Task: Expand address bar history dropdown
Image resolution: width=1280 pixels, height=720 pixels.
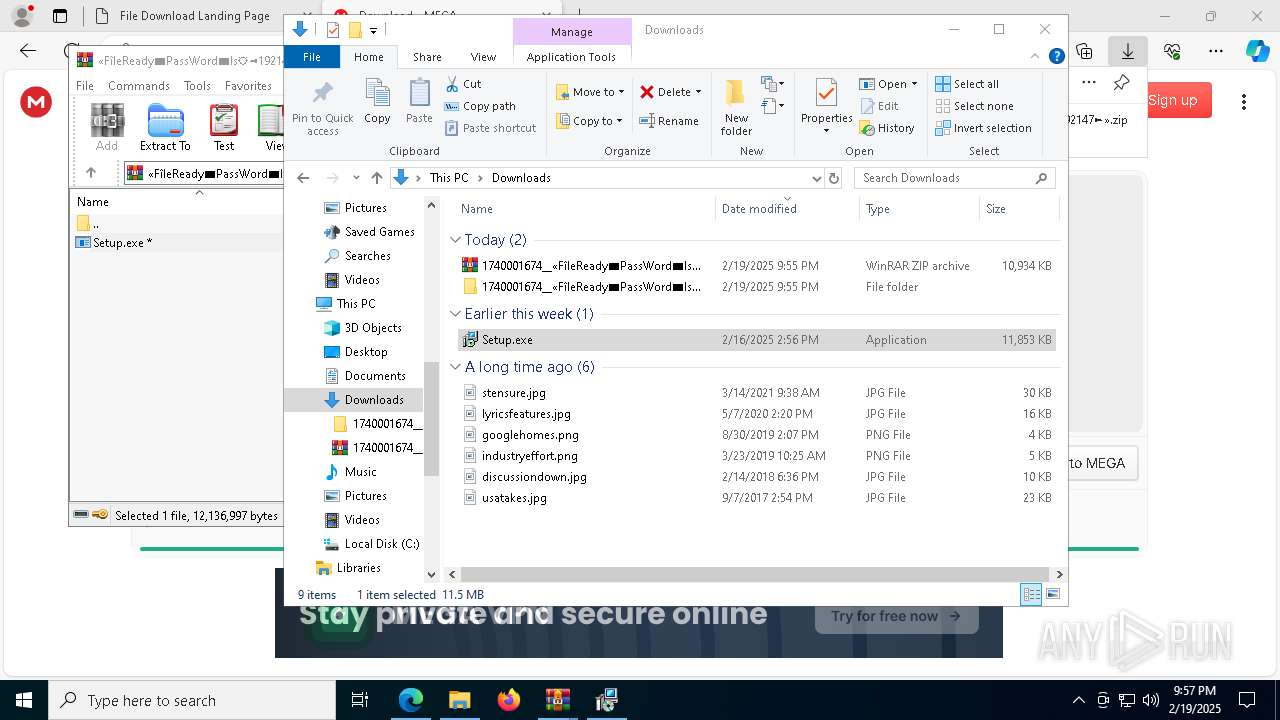Action: point(816,178)
